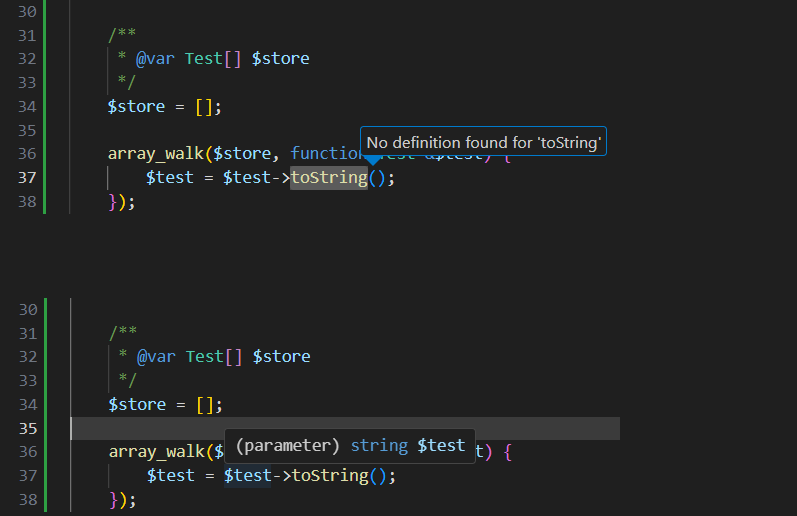Click $store in the lower docblock comment
The width and height of the screenshot is (797, 516).
[281, 356]
